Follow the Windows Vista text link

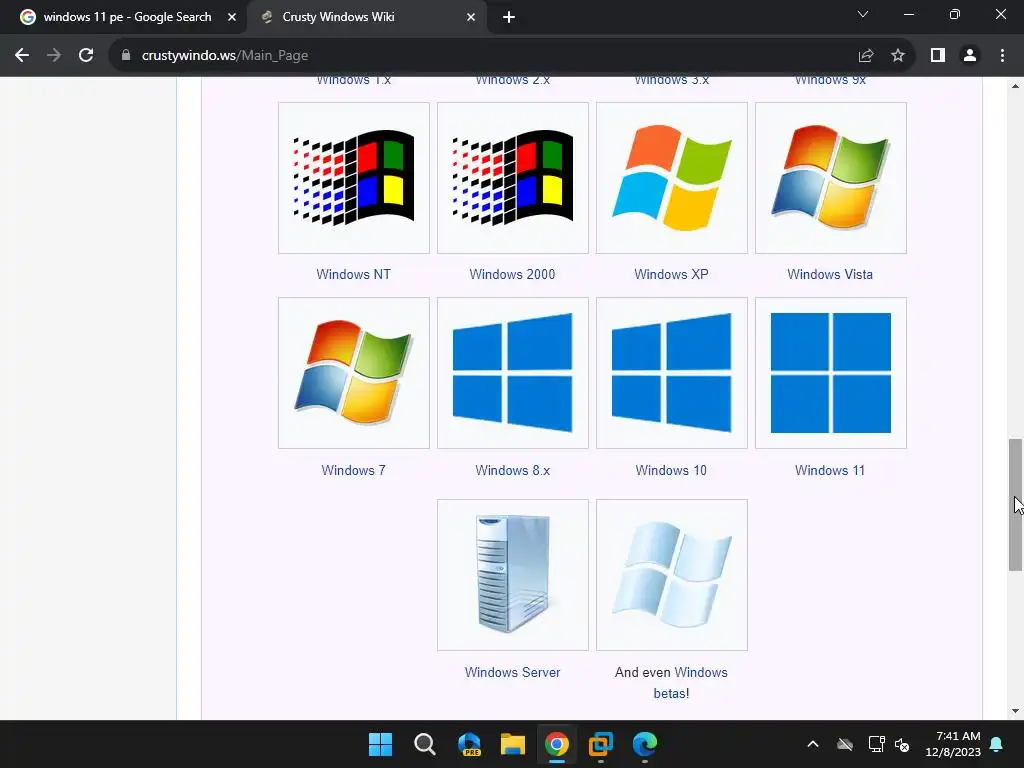click(x=830, y=274)
